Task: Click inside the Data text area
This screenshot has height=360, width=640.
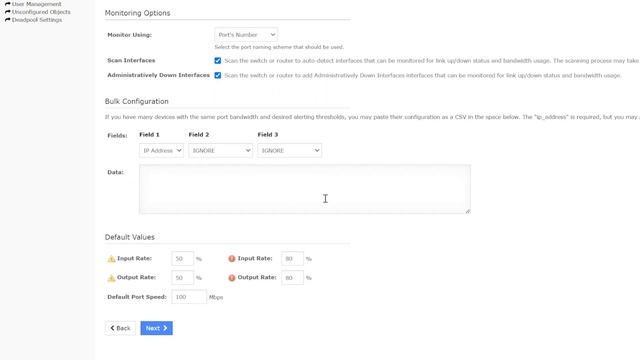Action: click(304, 189)
